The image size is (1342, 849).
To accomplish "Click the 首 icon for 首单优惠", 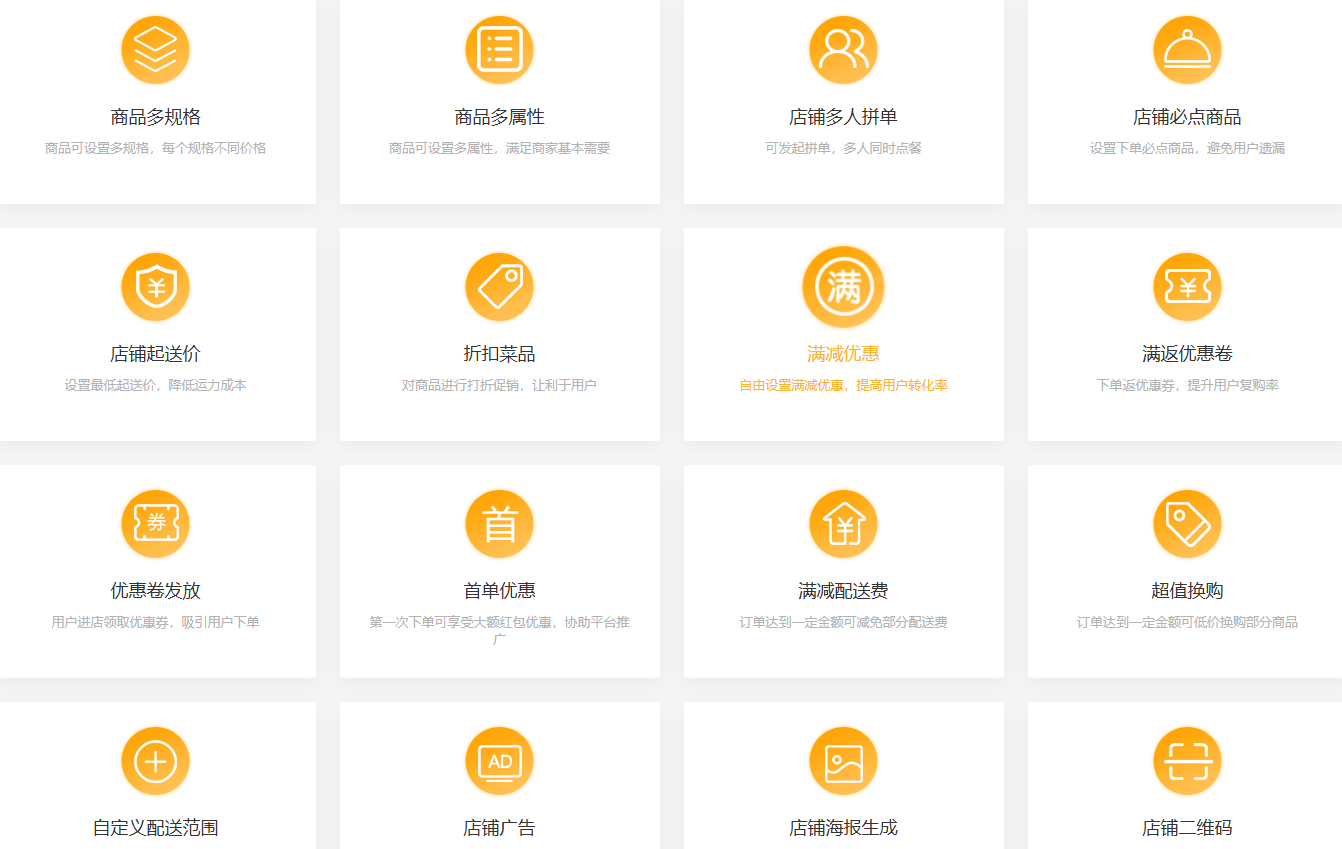I will [499, 524].
